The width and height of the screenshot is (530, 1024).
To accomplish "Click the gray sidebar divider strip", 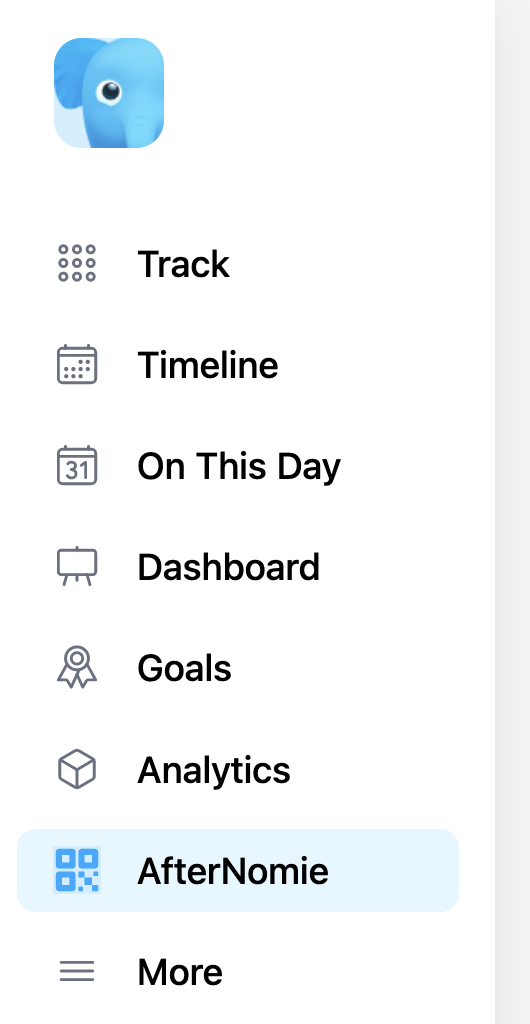I will point(512,512).
